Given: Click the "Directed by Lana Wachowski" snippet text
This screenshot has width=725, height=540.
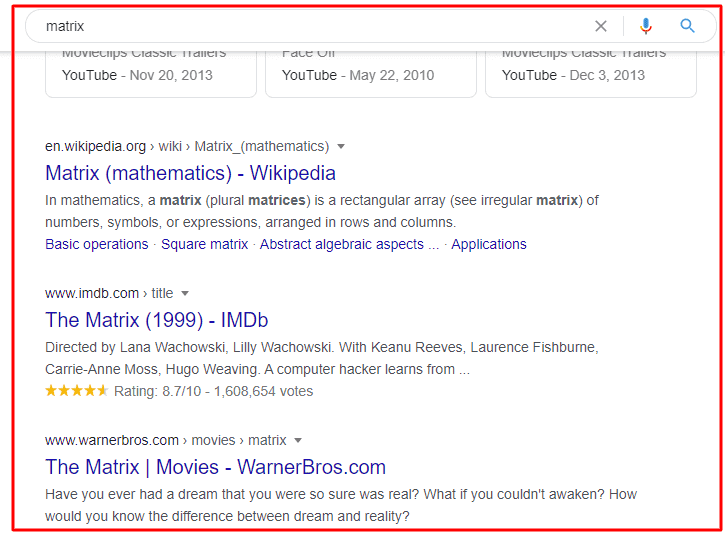Looking at the screenshot, I should tap(322, 358).
